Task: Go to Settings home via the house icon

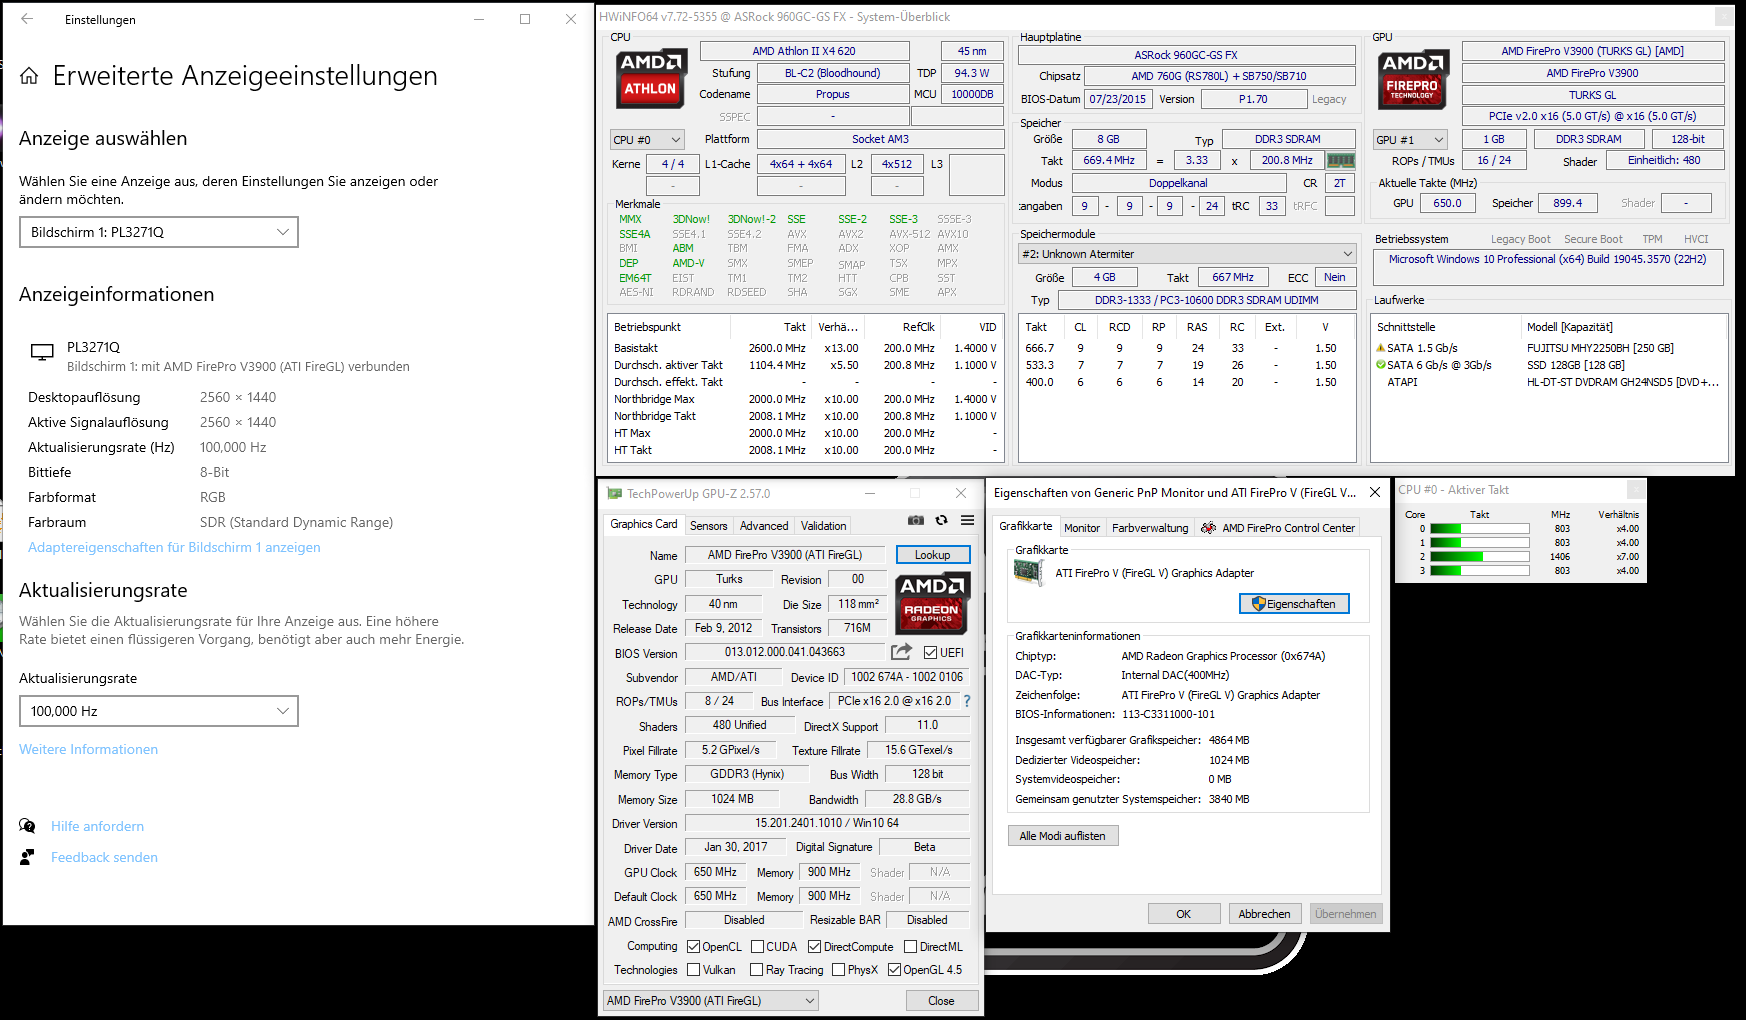Action: [x=29, y=76]
